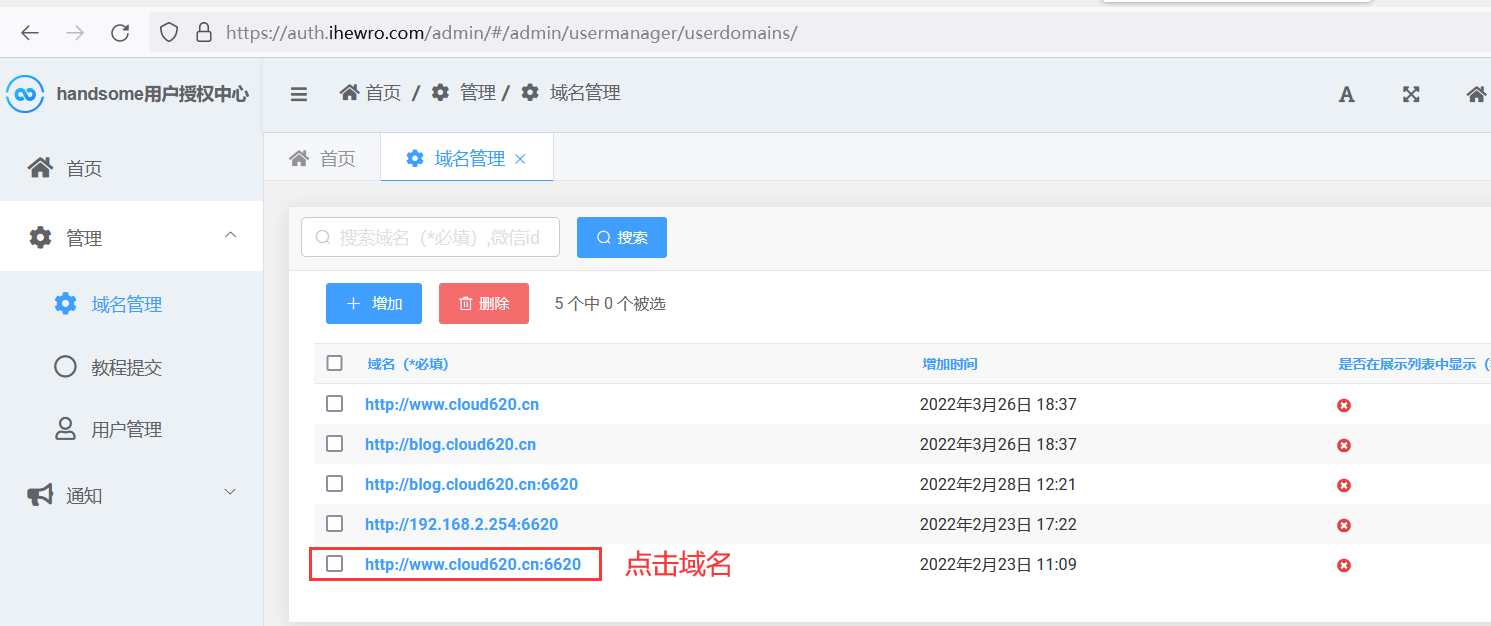The height and width of the screenshot is (626, 1491).
Task: Click red status icon for www.cloud620.cn:6620 row
Action: click(x=1344, y=566)
